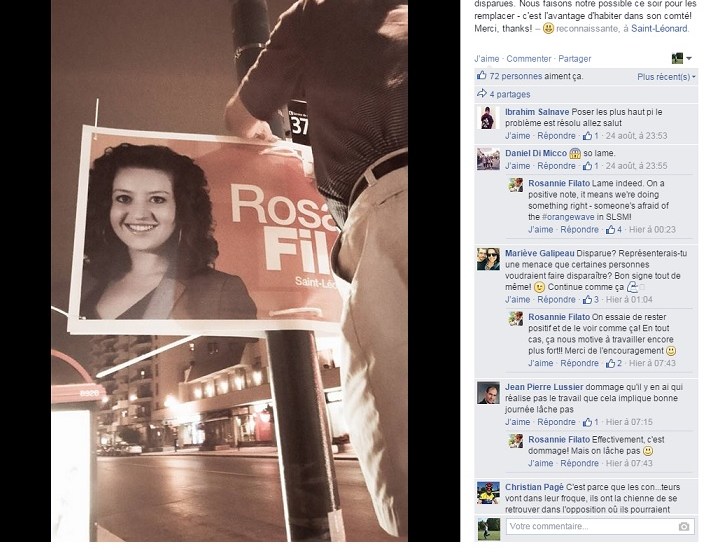Open Christian Pagé's profile name link
The image size is (714, 552).
534,487
